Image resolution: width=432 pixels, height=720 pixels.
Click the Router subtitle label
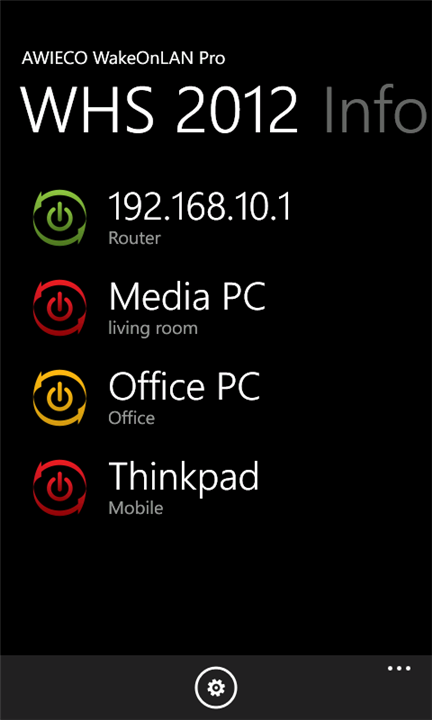(135, 238)
